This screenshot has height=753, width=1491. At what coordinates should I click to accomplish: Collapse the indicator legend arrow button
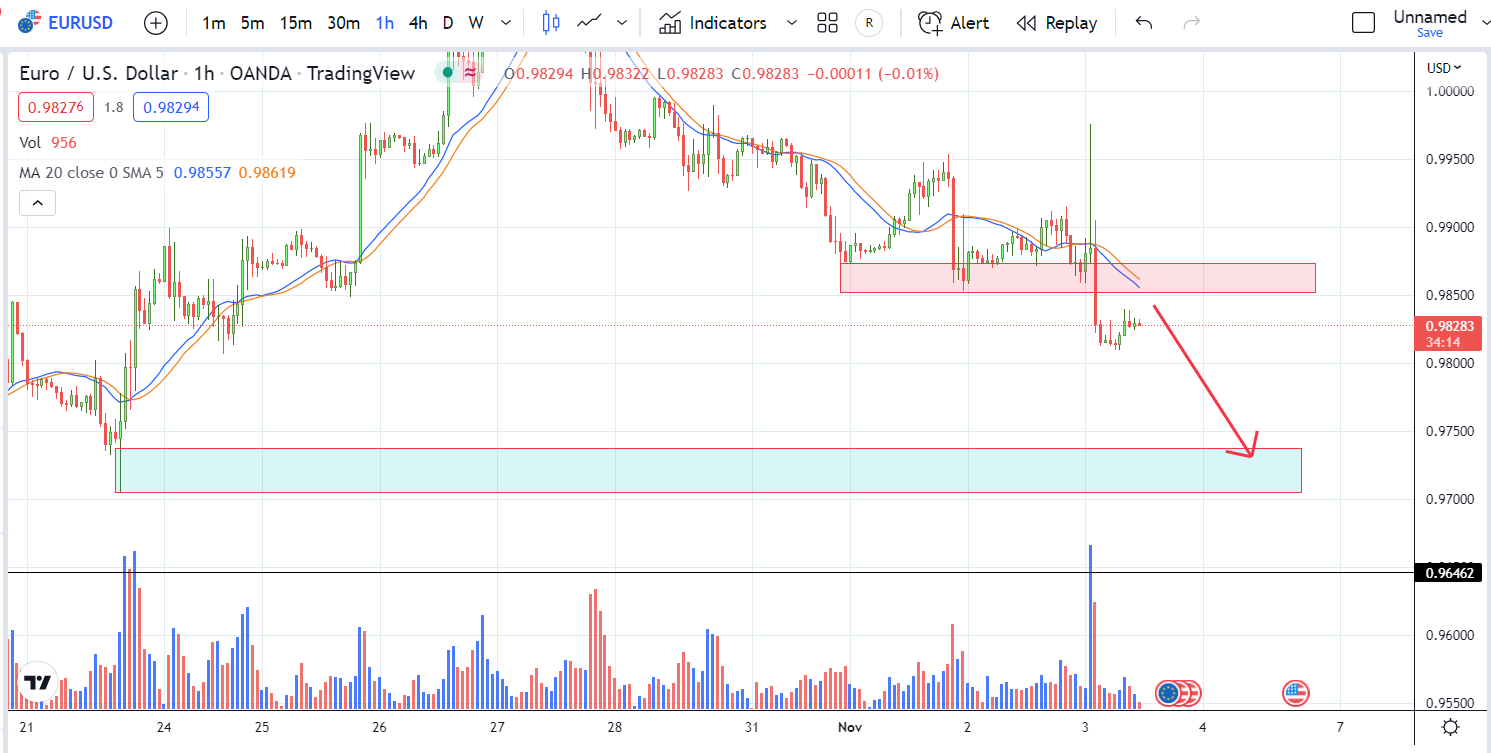click(37, 204)
